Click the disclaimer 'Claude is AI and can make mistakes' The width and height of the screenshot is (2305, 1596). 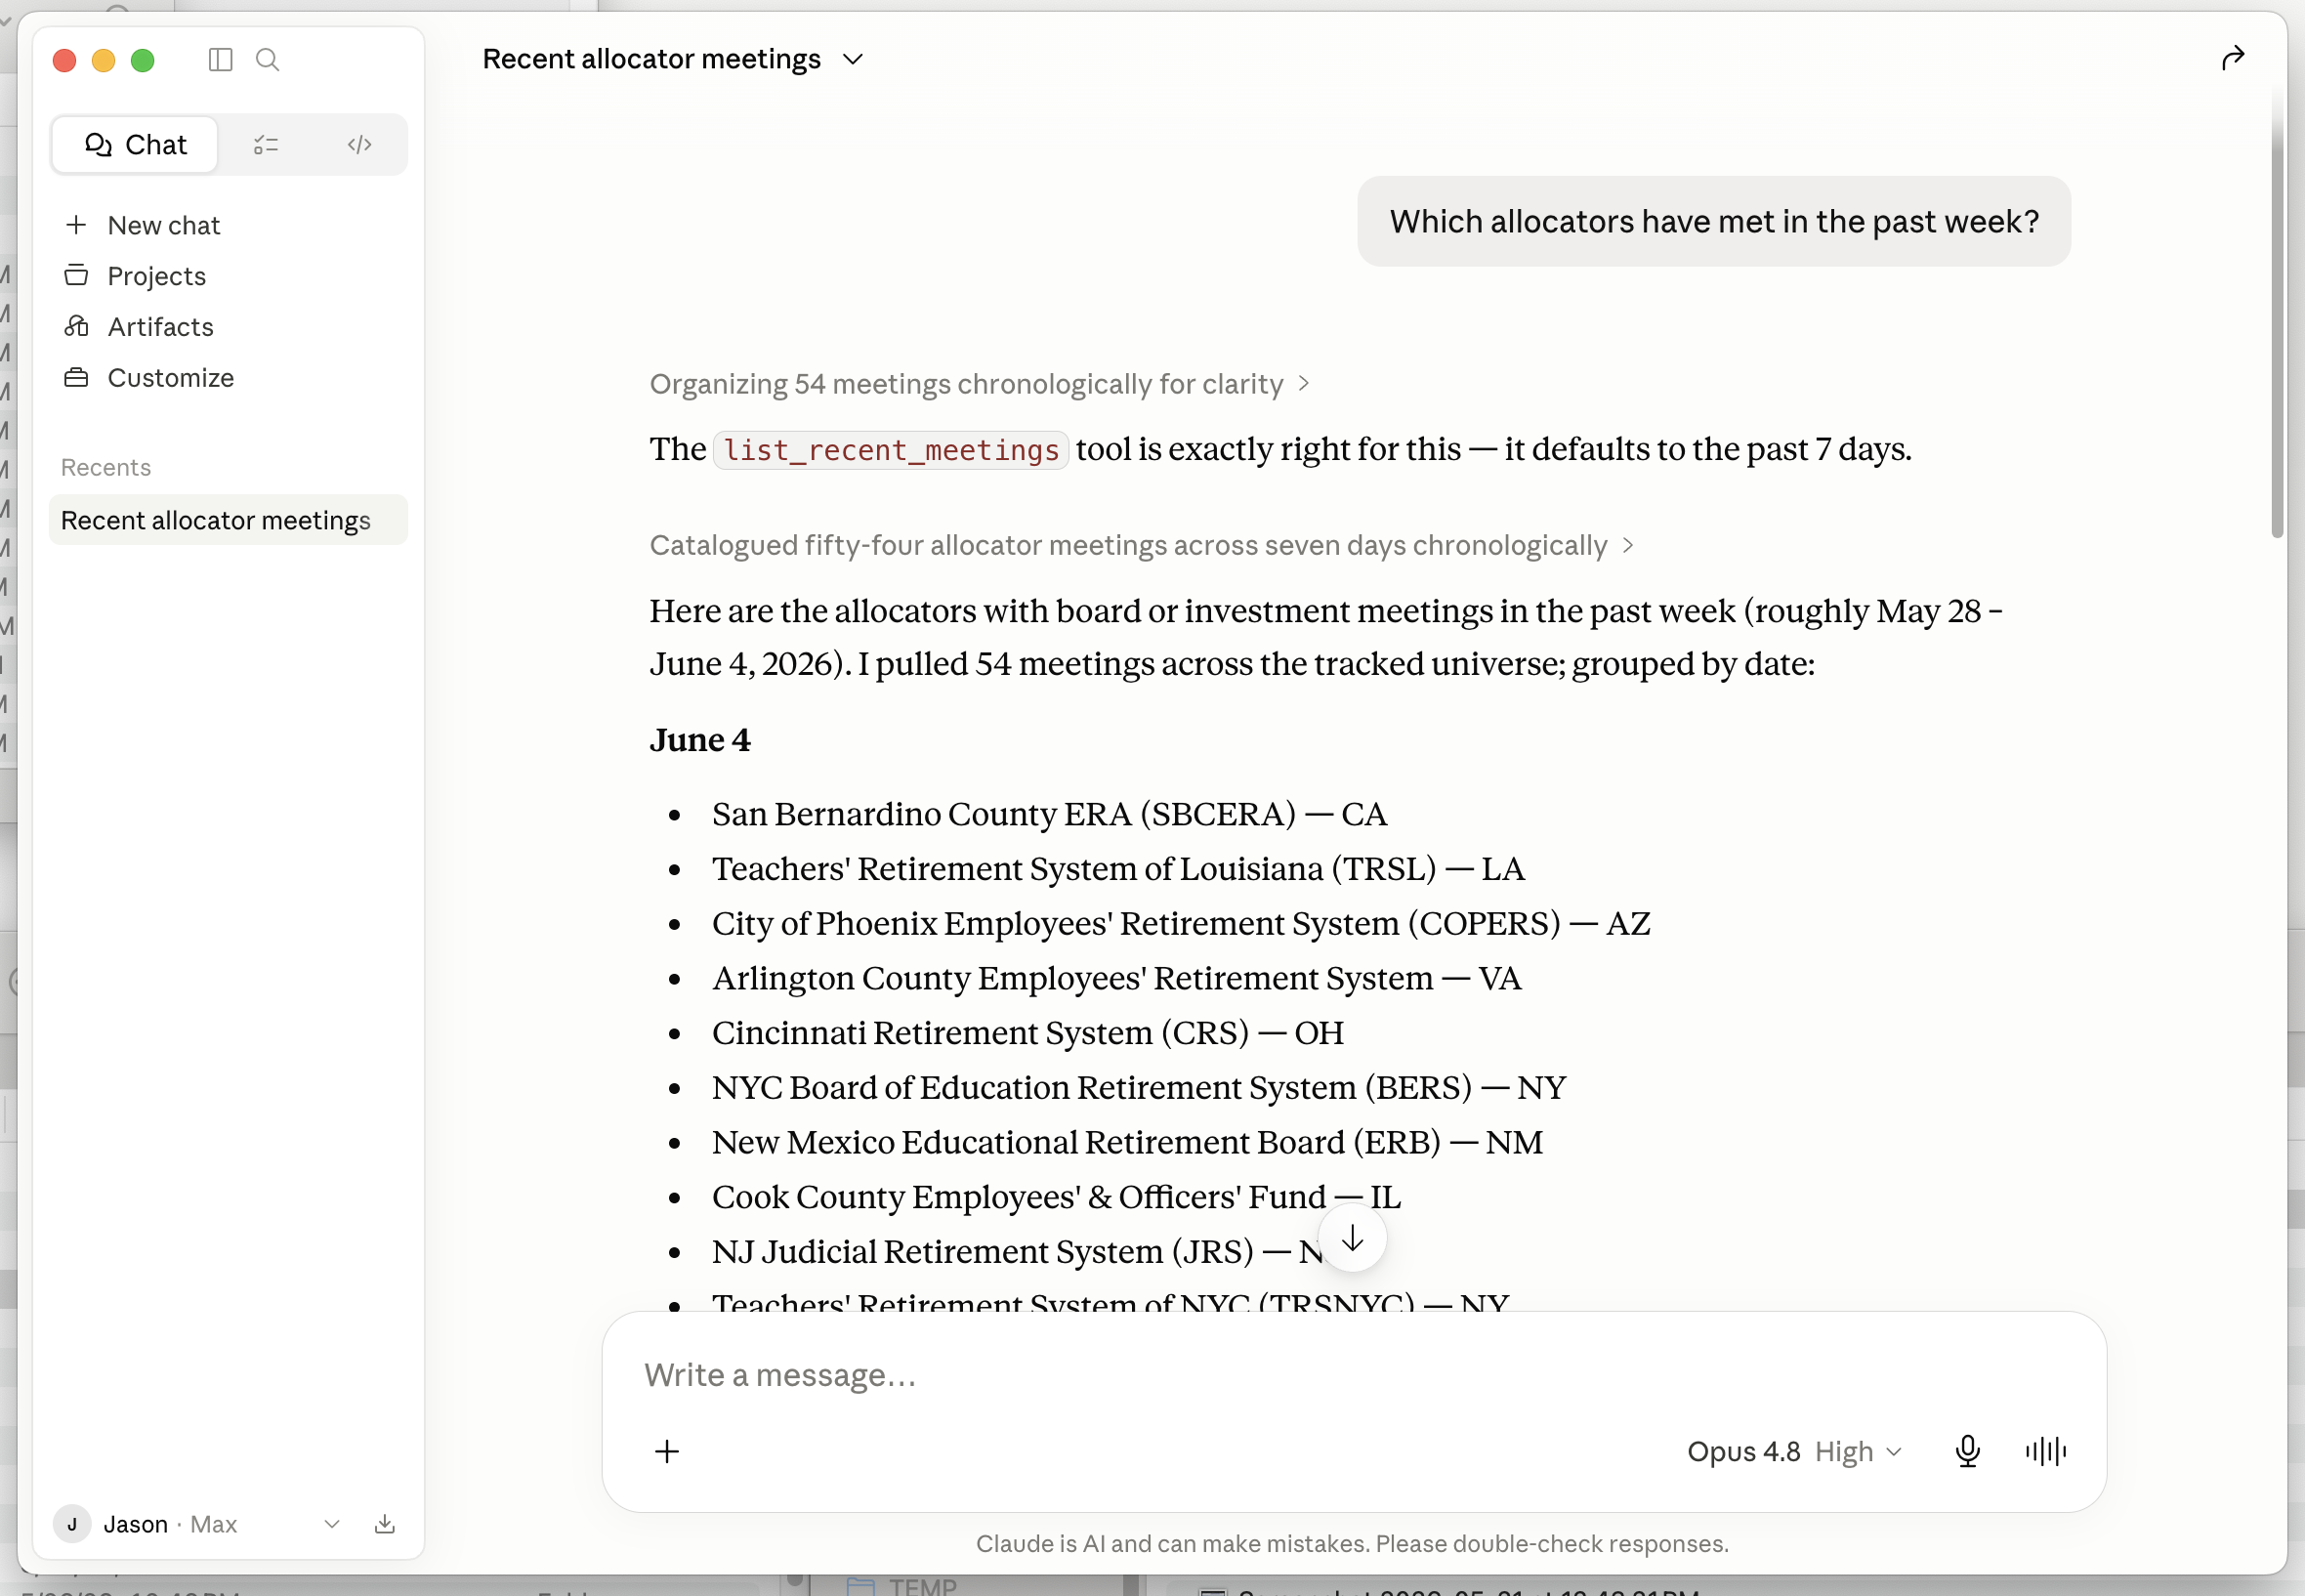click(1352, 1544)
